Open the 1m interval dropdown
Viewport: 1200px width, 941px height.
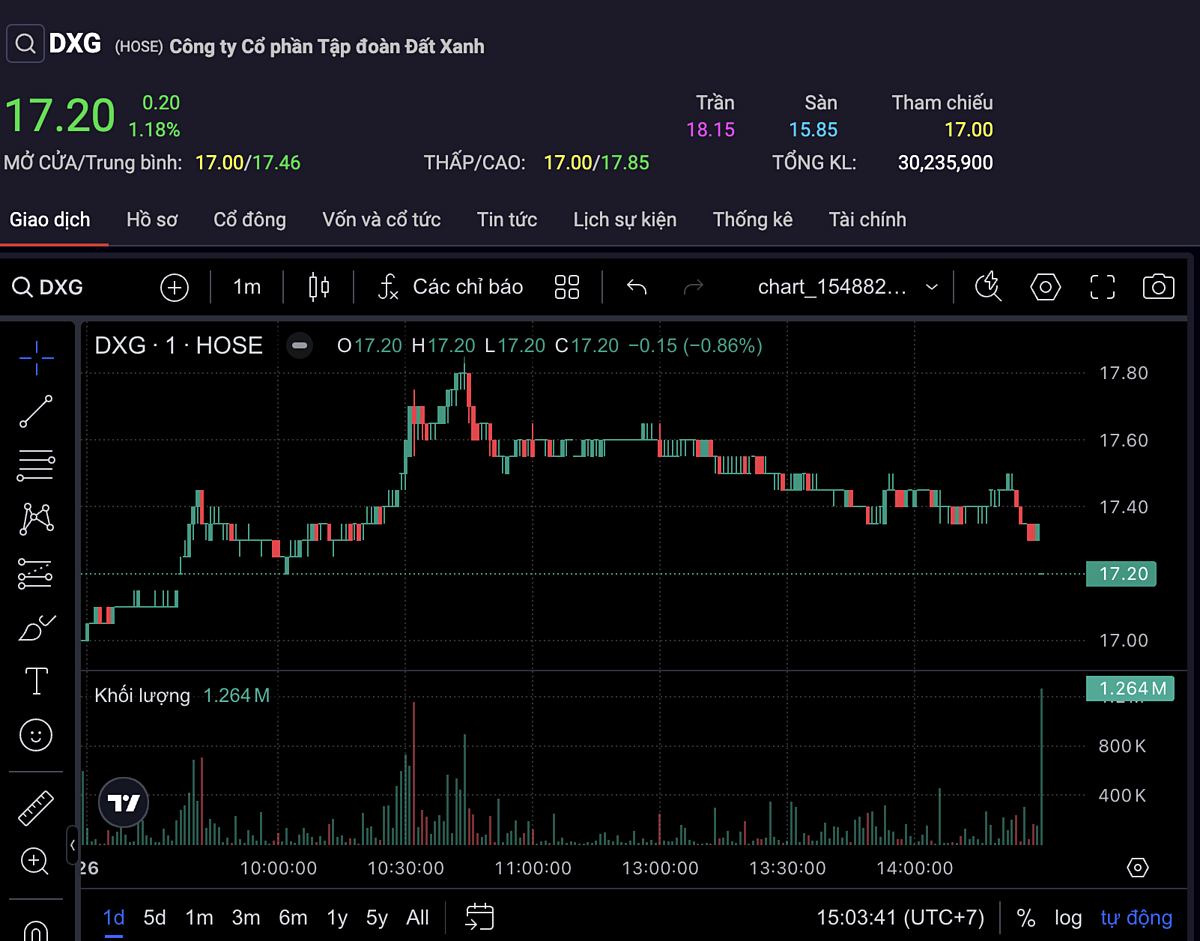[247, 288]
